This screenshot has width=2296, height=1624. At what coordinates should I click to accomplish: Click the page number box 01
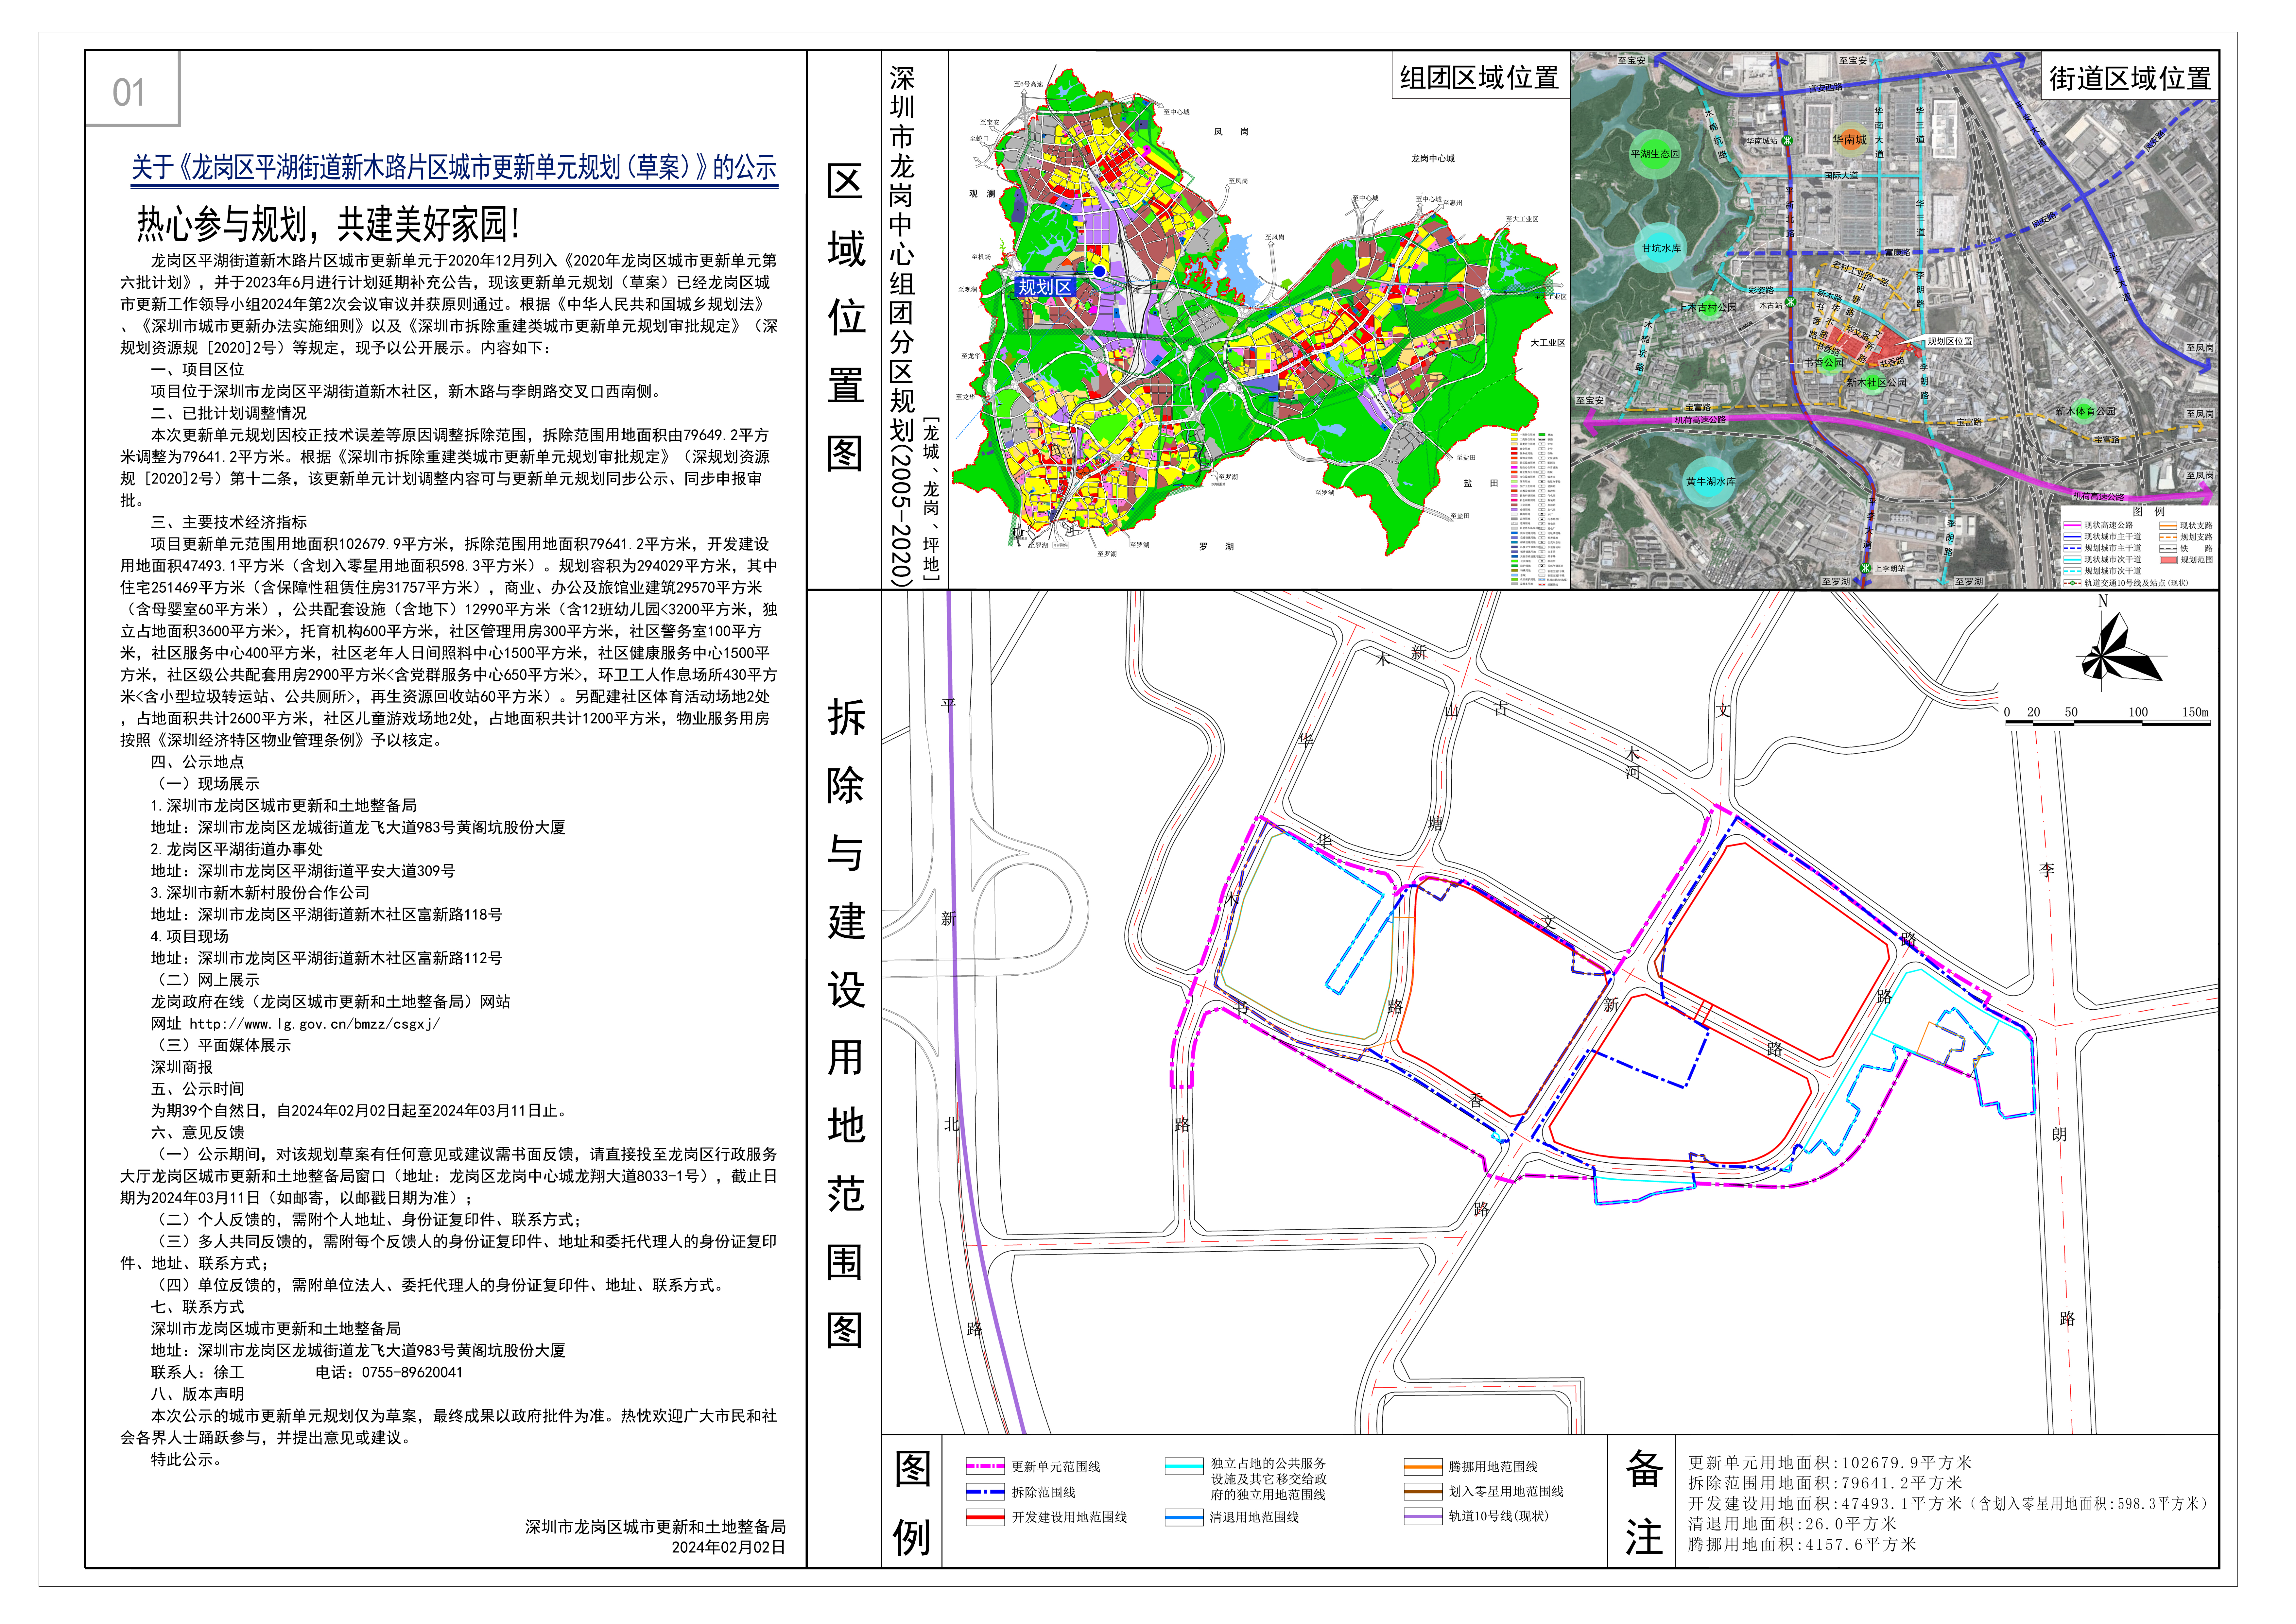(x=132, y=89)
